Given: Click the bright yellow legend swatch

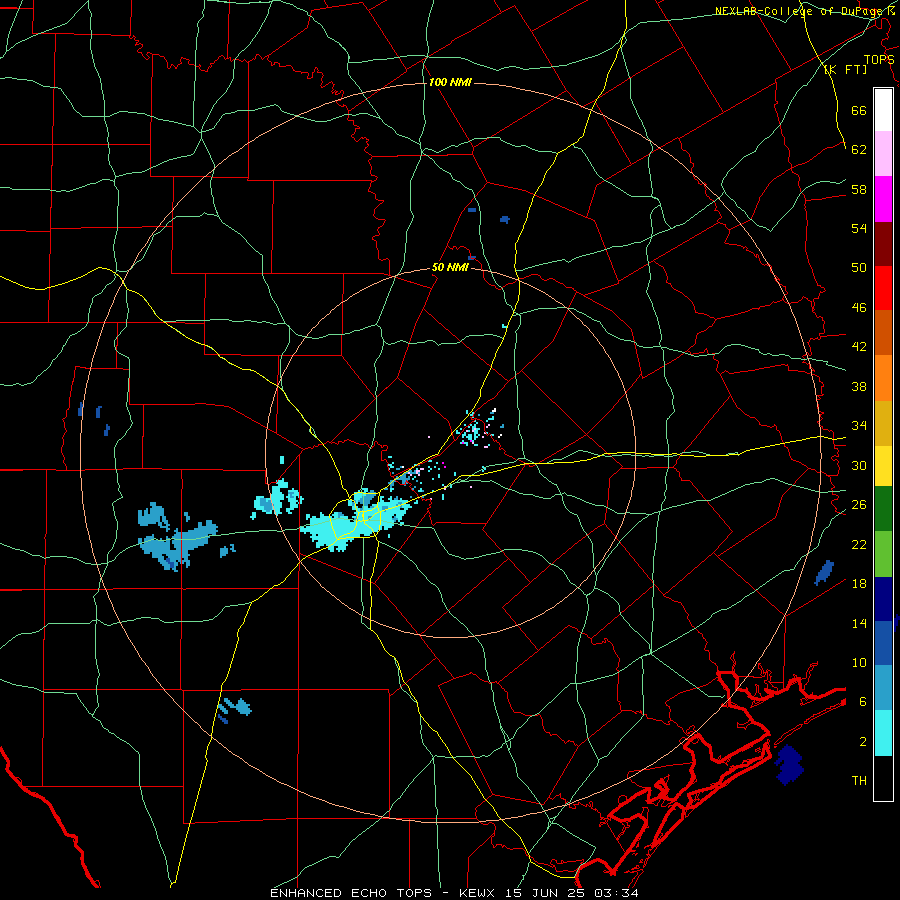Looking at the screenshot, I should [883, 465].
